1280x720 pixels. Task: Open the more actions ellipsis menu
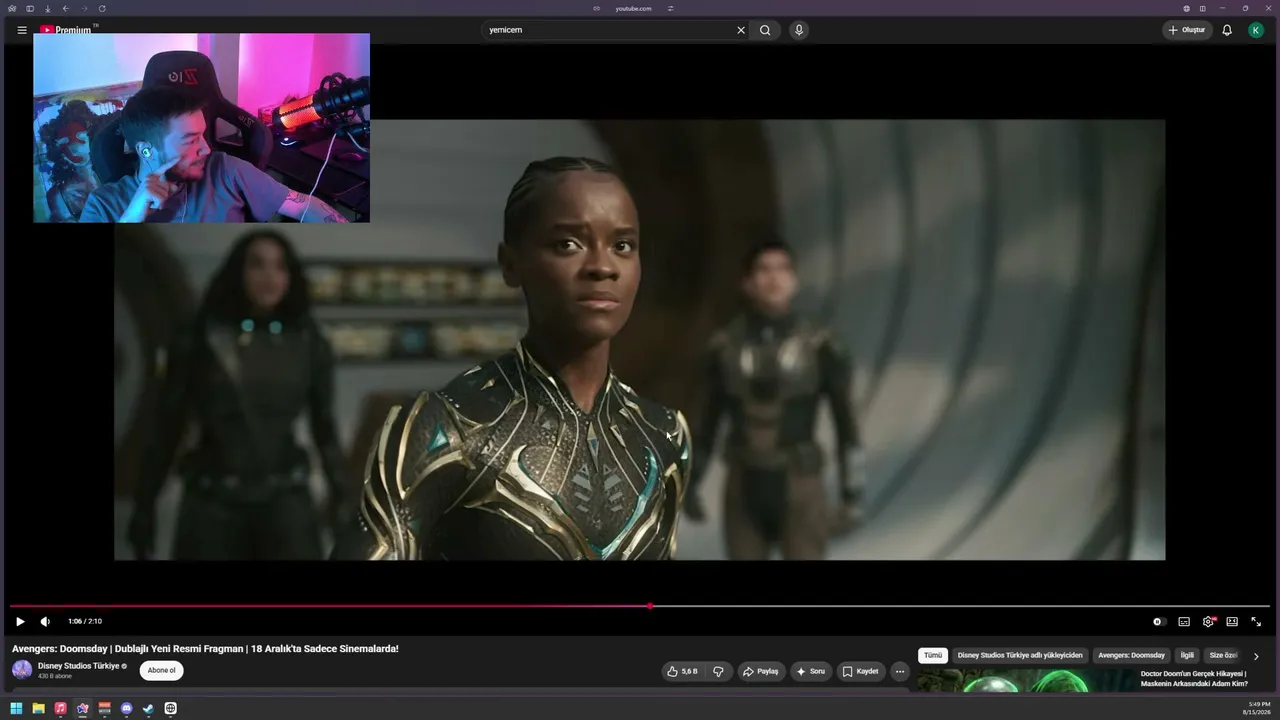click(900, 671)
